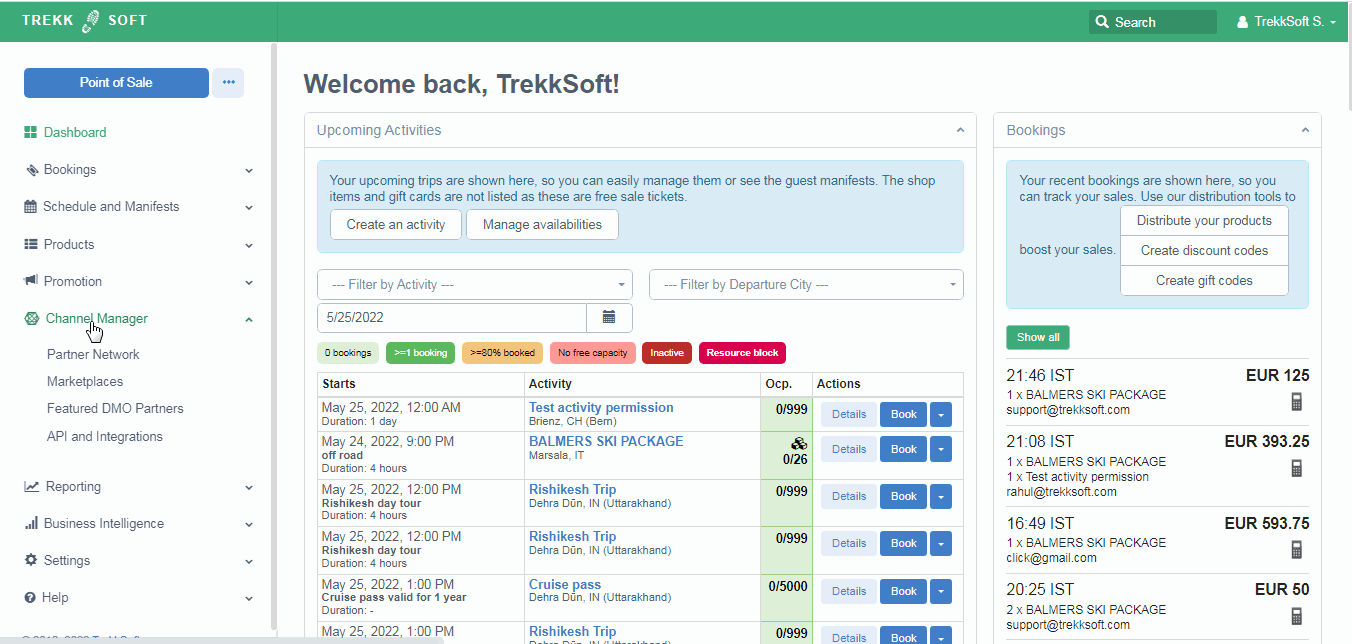Click the Search field in header
The height and width of the screenshot is (644, 1352).
click(1153, 22)
